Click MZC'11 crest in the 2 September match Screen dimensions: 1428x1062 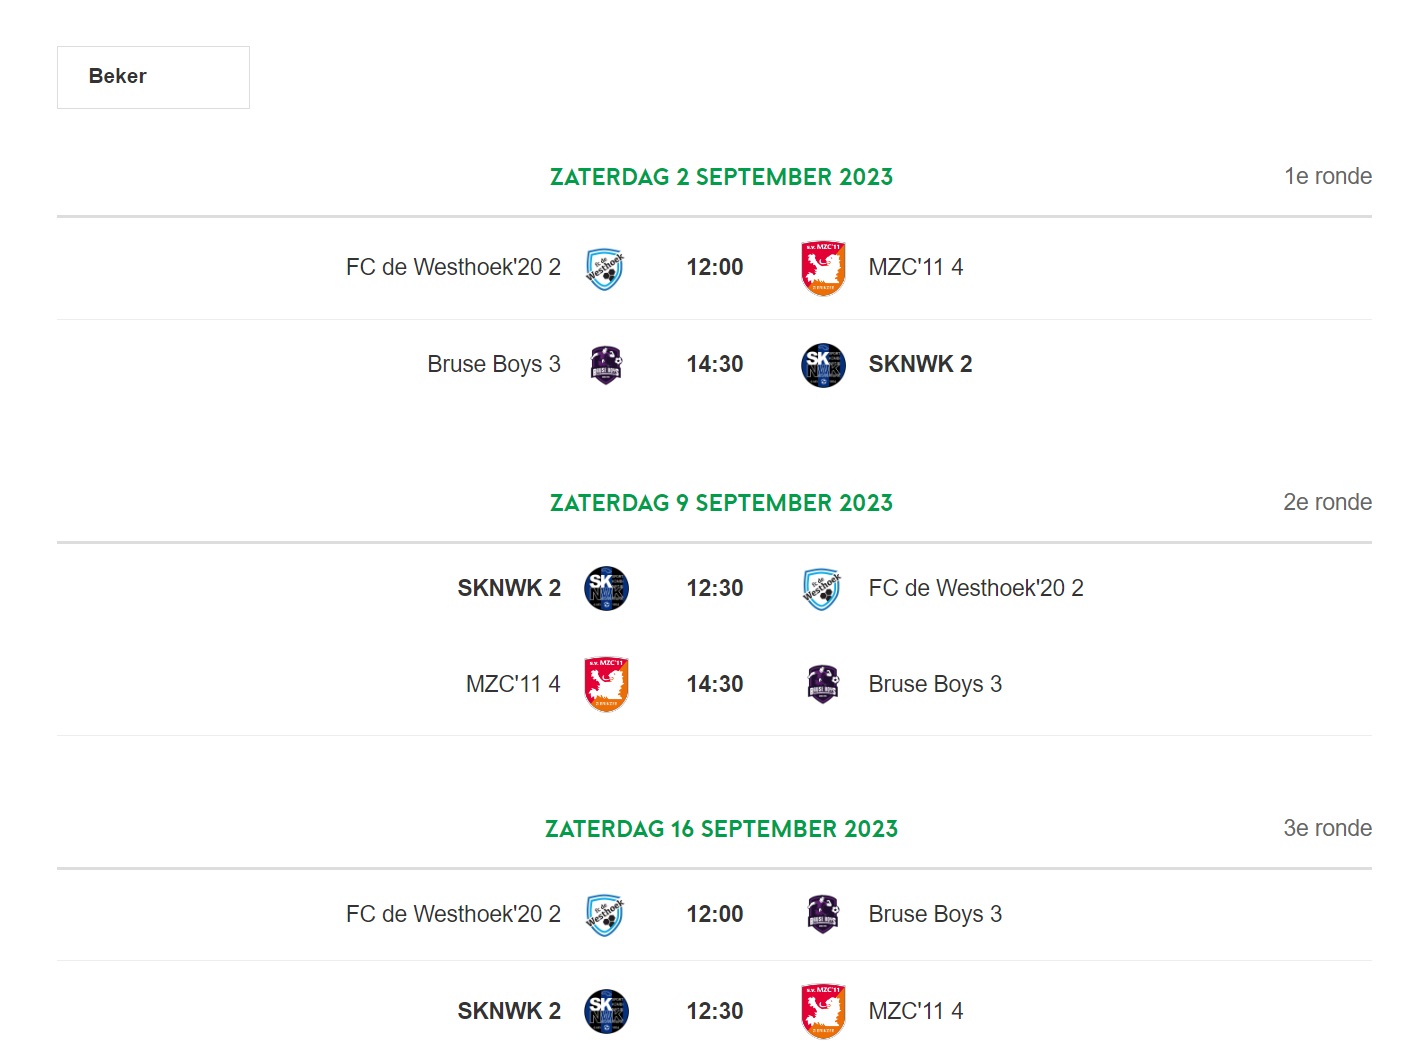[823, 268]
